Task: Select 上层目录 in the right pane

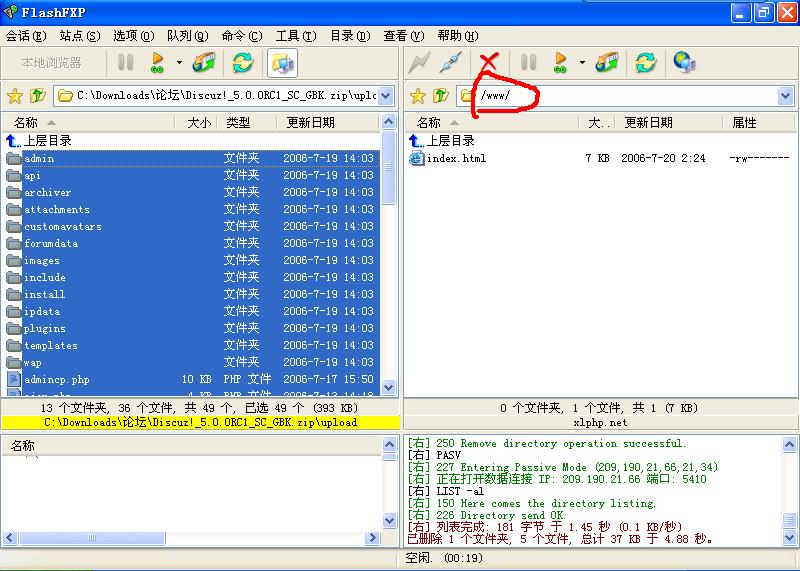Action: 442,141
